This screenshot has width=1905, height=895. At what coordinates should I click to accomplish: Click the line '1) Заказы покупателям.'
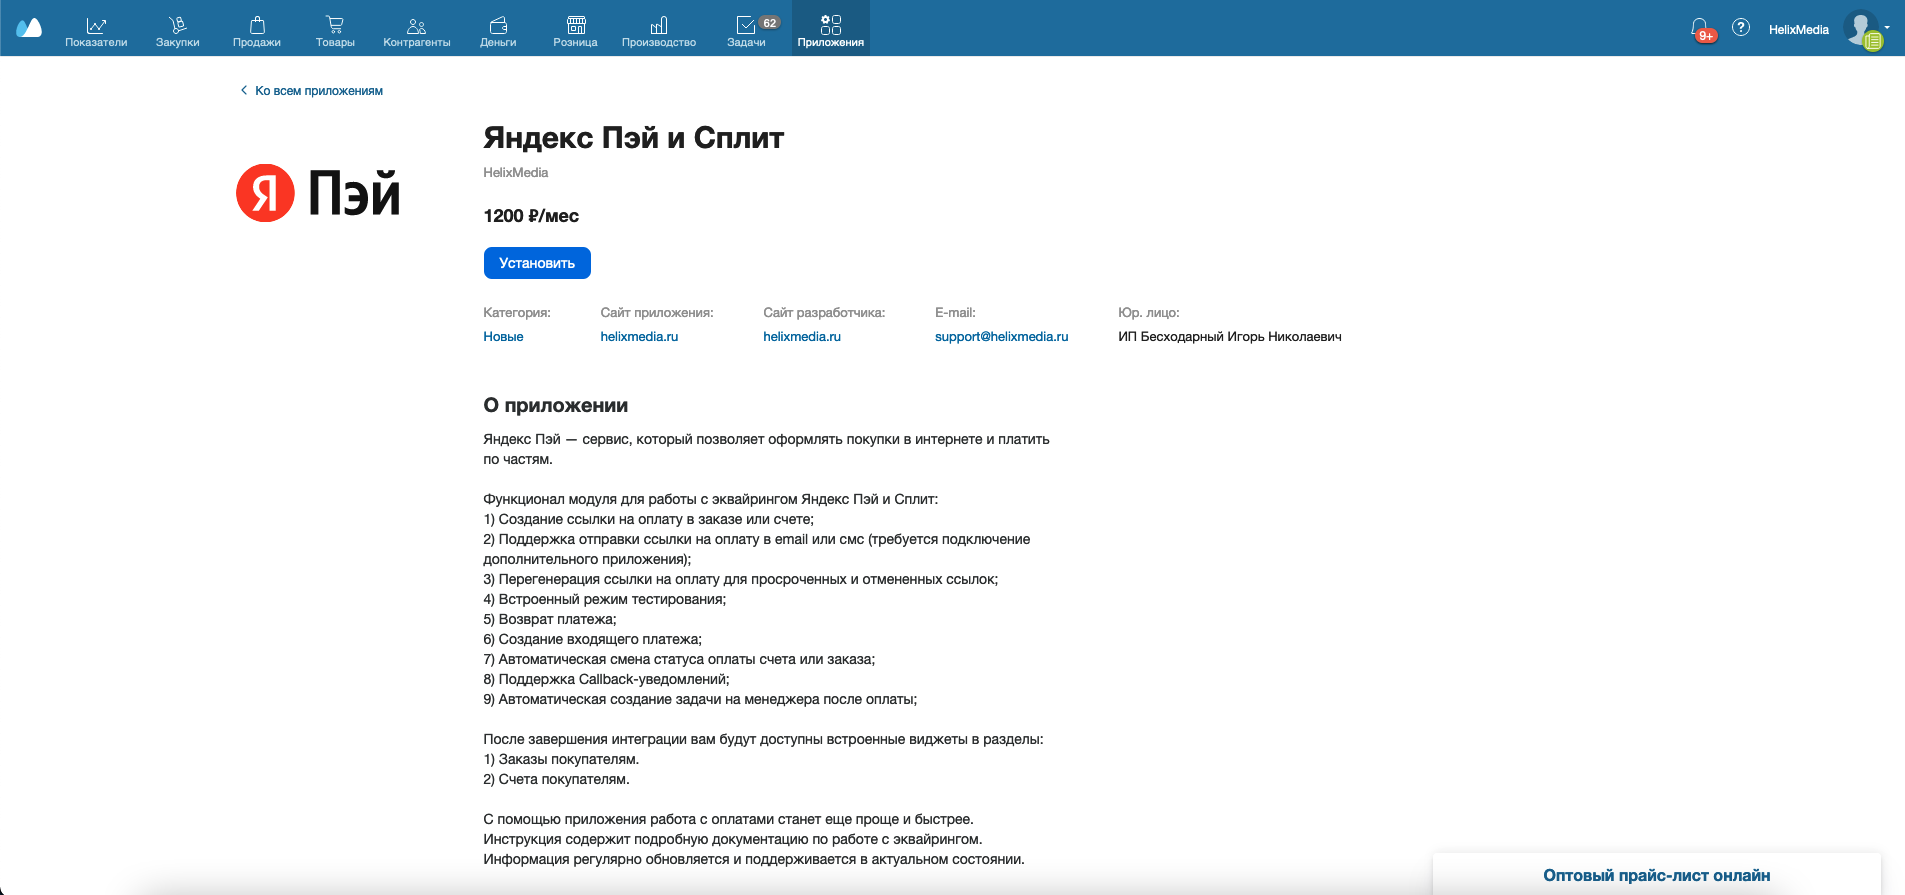click(561, 759)
